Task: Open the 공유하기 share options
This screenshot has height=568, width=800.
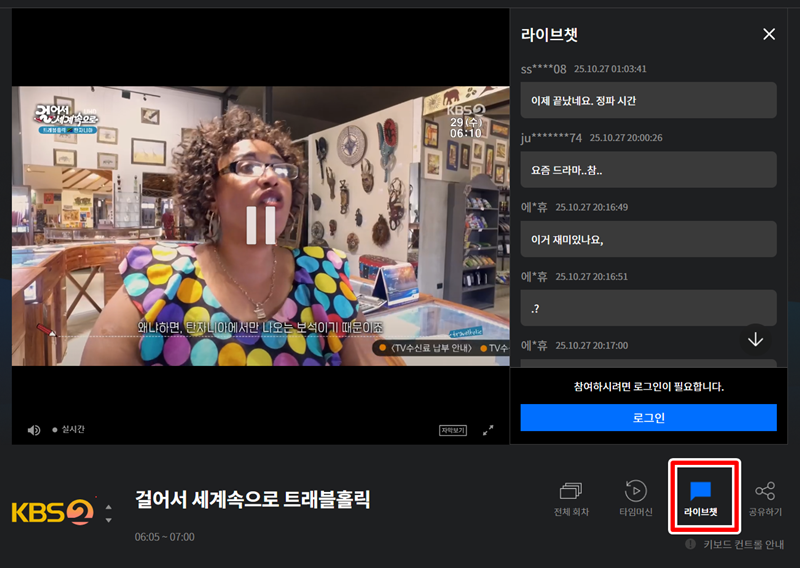Action: 765,498
